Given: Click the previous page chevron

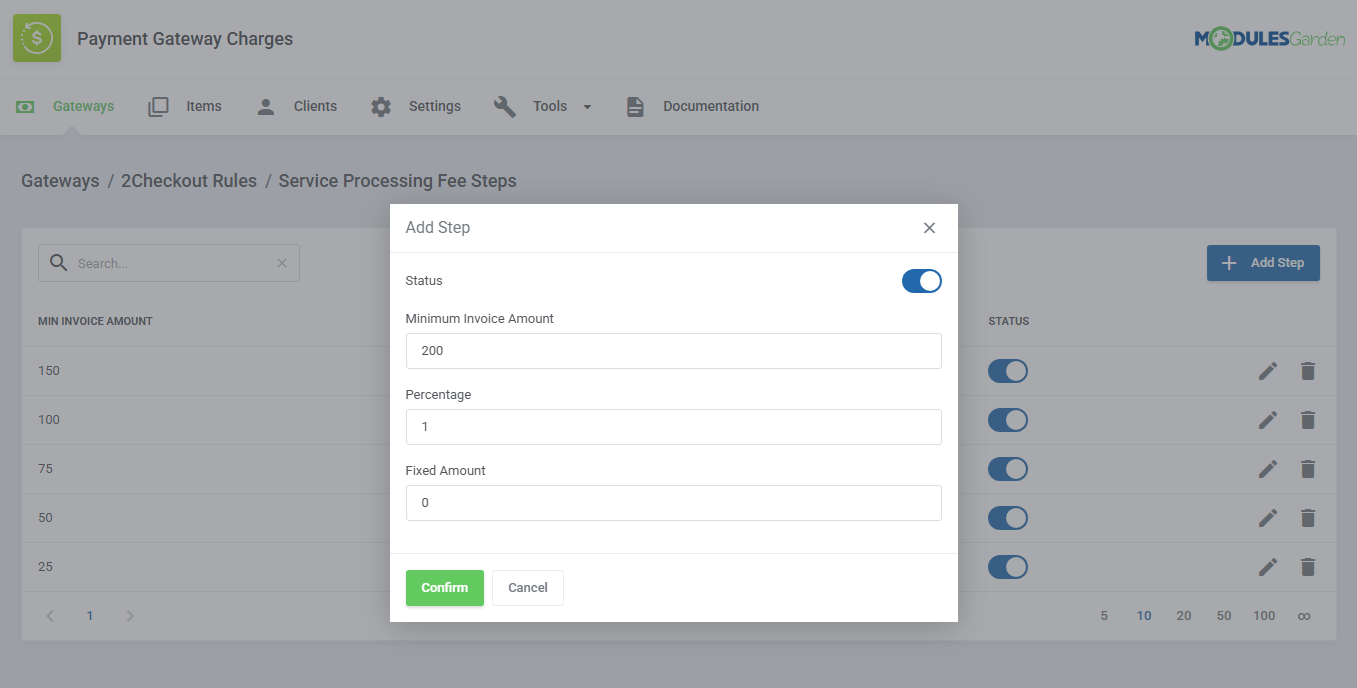Looking at the screenshot, I should click(49, 615).
